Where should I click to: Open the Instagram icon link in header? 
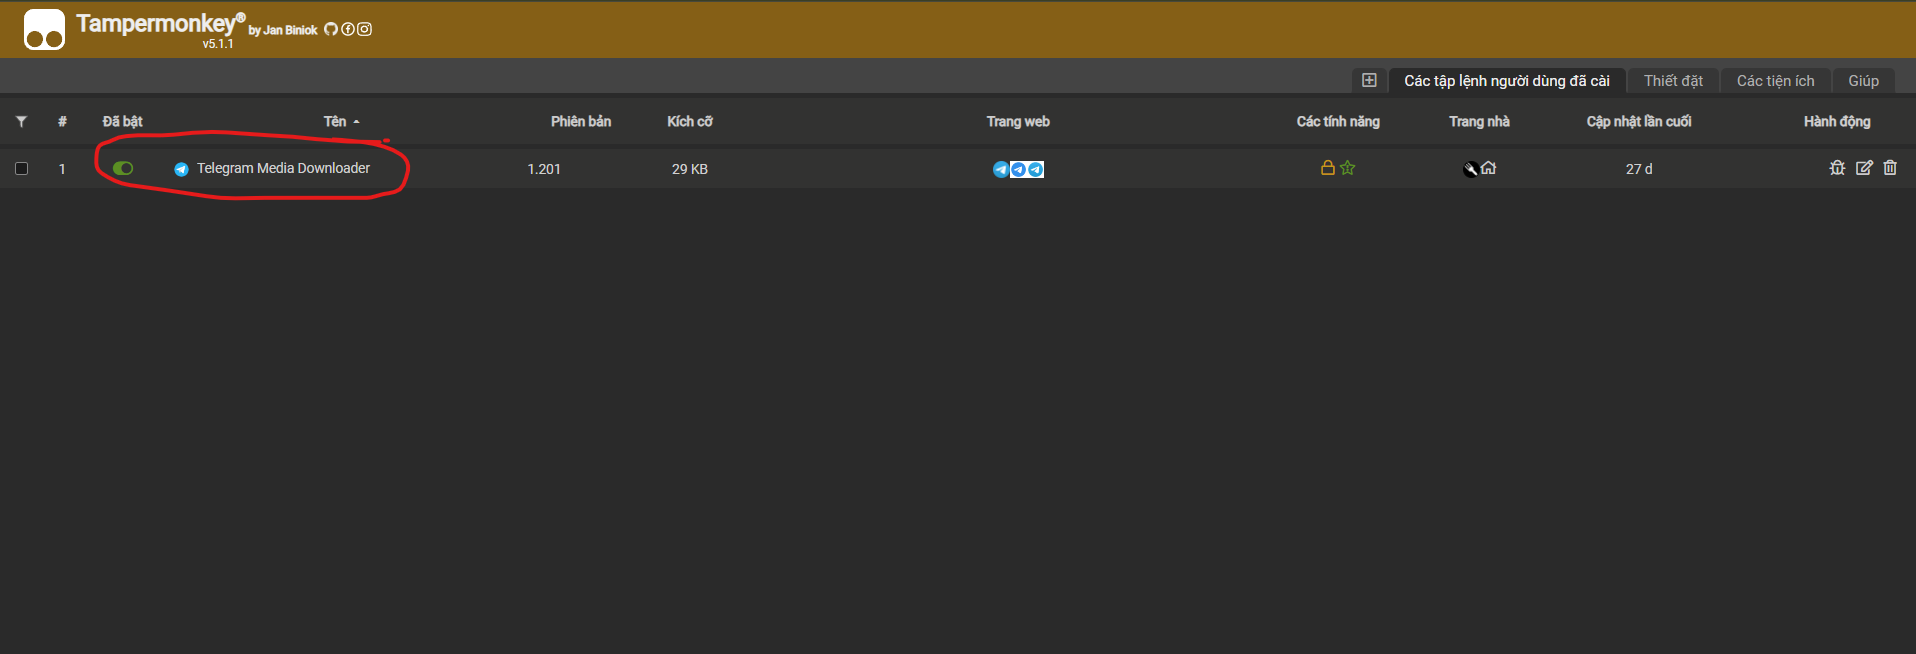pyautogui.click(x=365, y=29)
